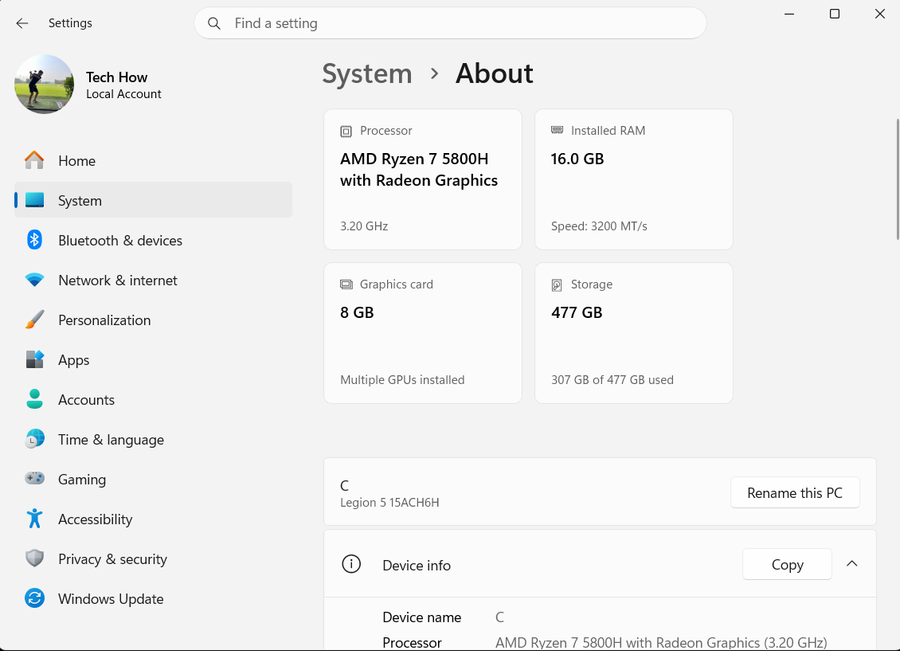Click the search magnifier icon
This screenshot has width=900, height=651.
[x=214, y=23]
